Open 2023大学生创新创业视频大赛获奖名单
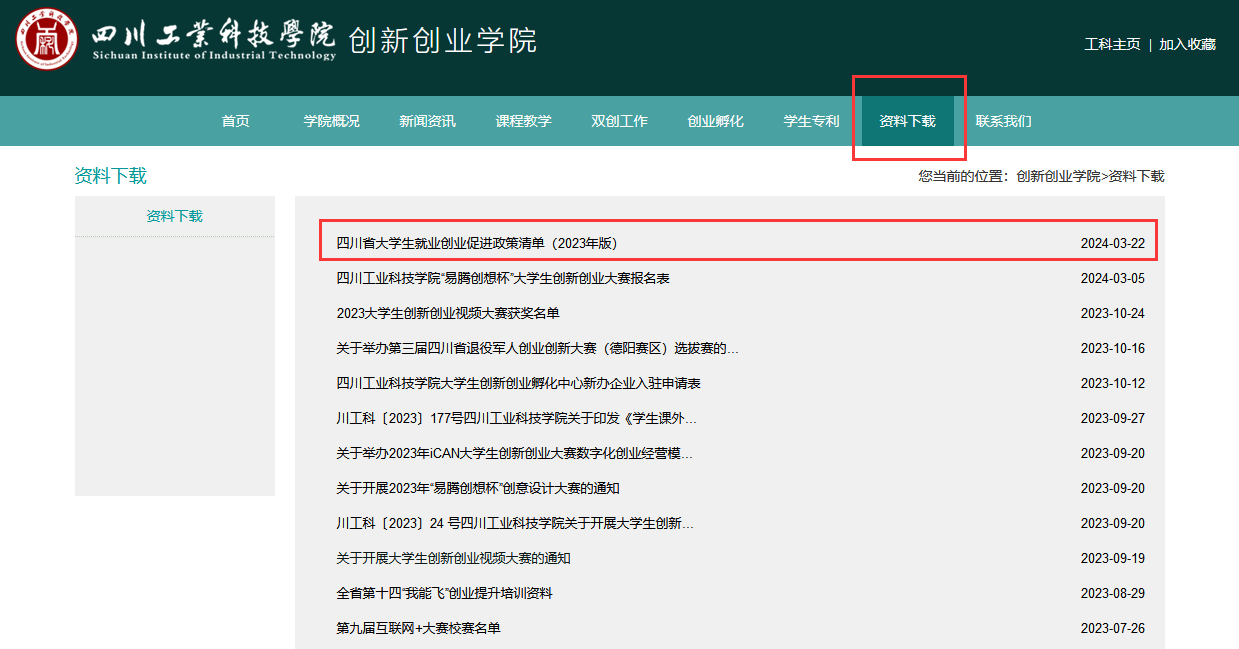Screen dimensions: 1239x649 pyautogui.click(x=447, y=313)
